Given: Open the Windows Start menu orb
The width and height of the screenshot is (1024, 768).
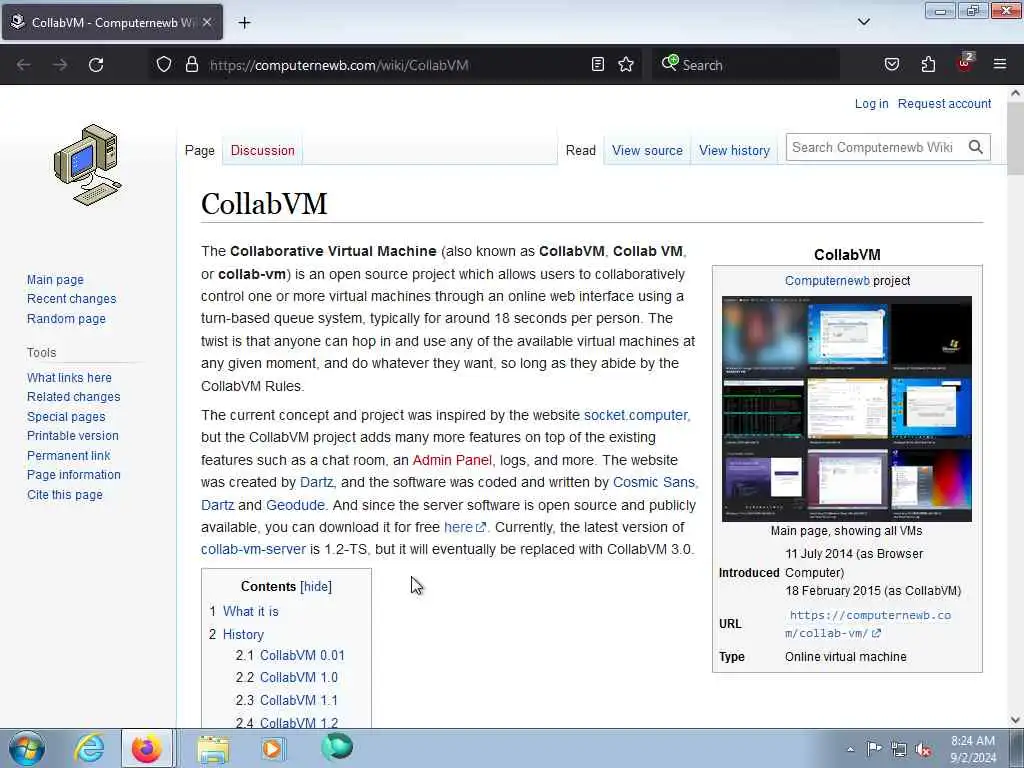Looking at the screenshot, I should 27,748.
